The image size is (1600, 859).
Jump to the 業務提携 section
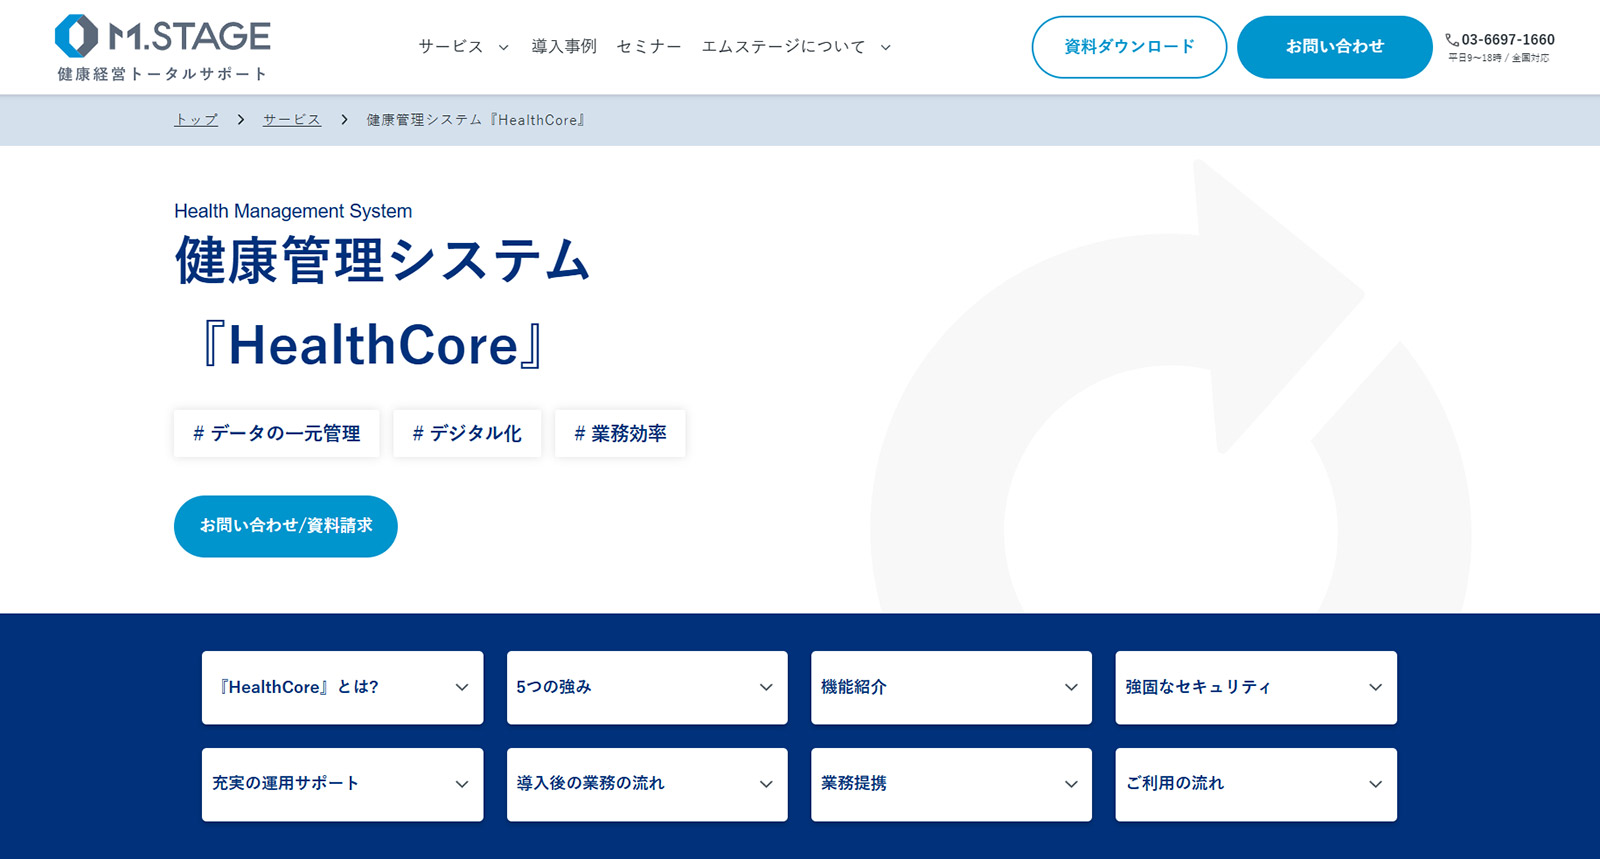pyautogui.click(x=951, y=785)
